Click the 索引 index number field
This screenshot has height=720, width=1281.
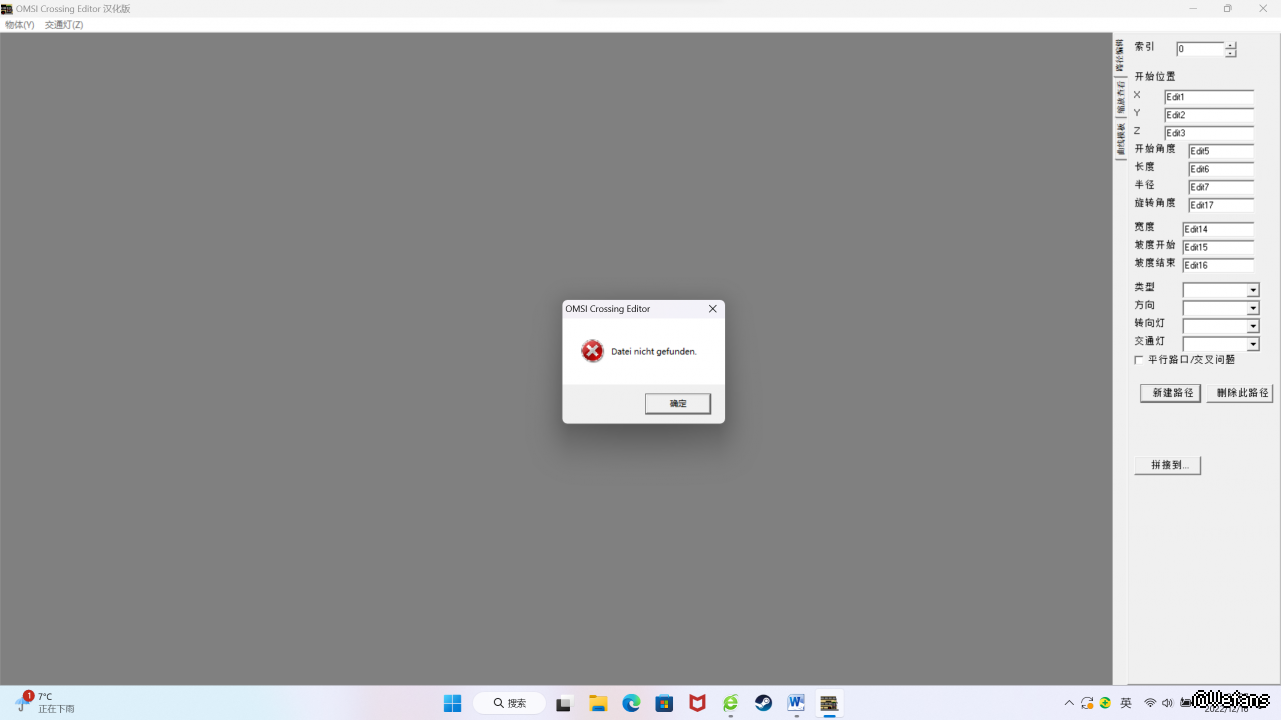(x=1200, y=49)
